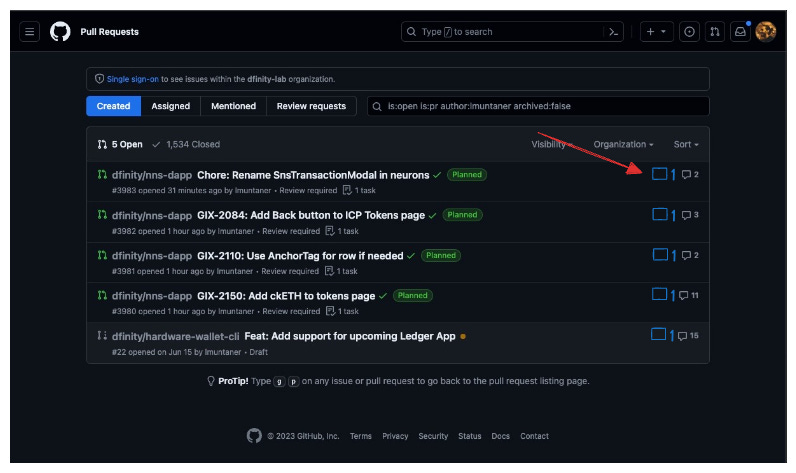This screenshot has height=473, width=796.
Task: Open pull requests icon in header
Action: tap(714, 32)
